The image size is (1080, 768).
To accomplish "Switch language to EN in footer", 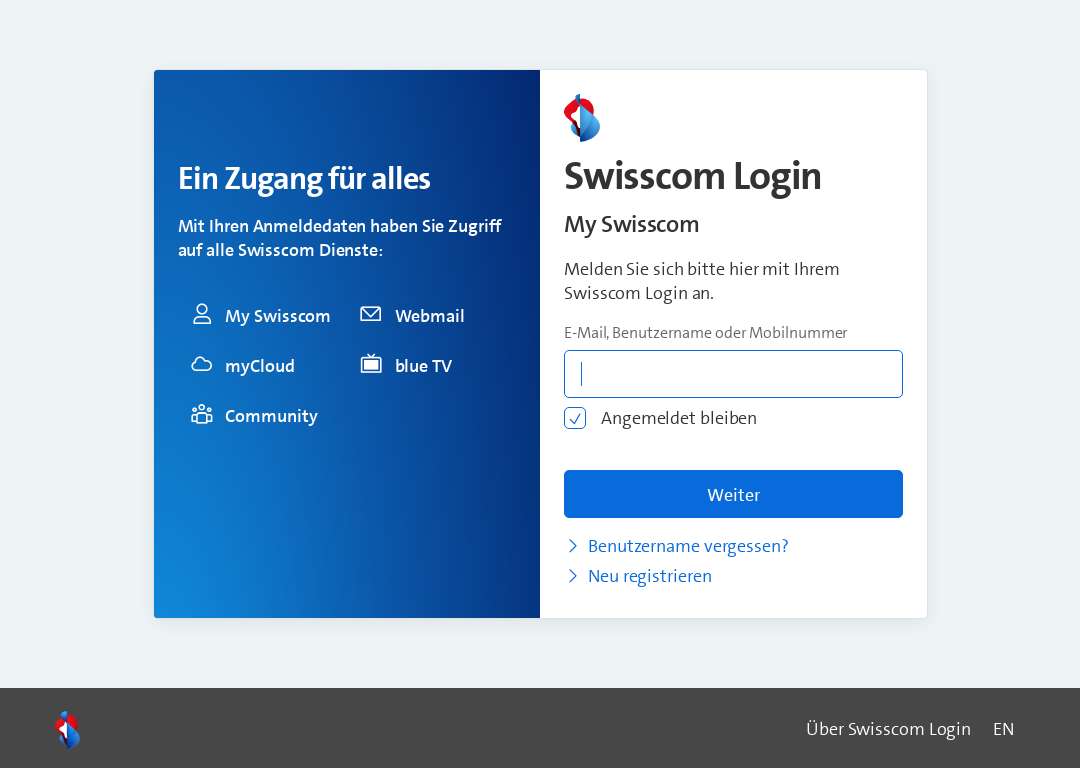I will (x=1004, y=729).
